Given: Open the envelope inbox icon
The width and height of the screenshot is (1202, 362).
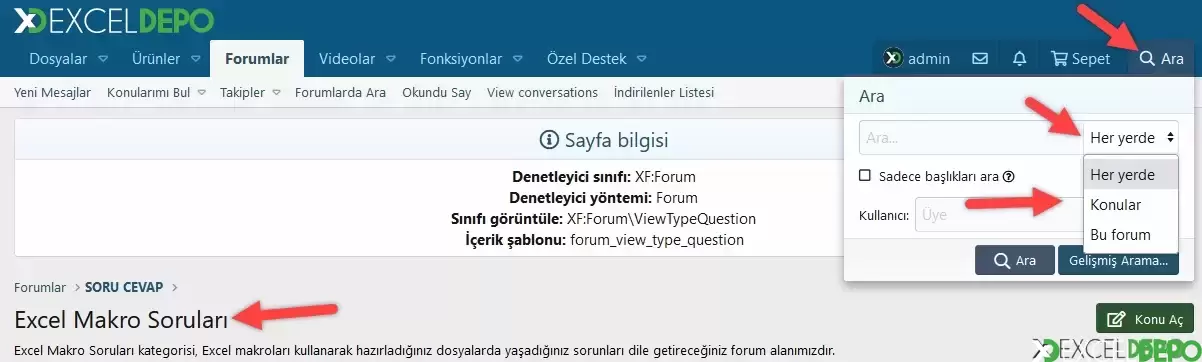Looking at the screenshot, I should [981, 59].
